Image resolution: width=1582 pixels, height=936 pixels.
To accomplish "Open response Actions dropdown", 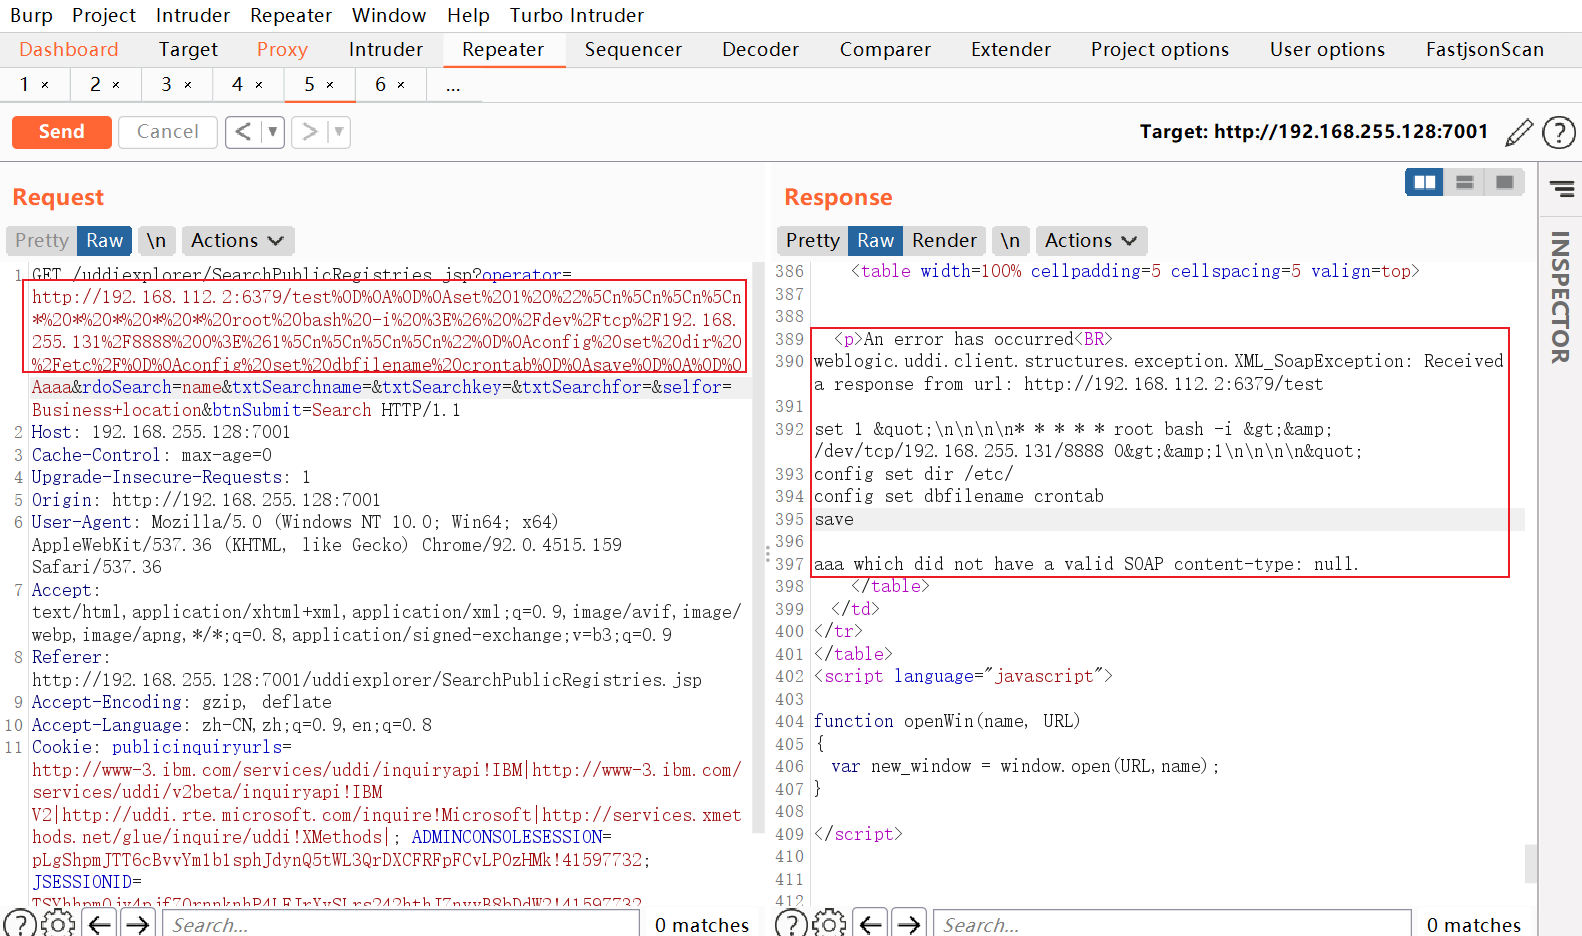I will 1091,241.
